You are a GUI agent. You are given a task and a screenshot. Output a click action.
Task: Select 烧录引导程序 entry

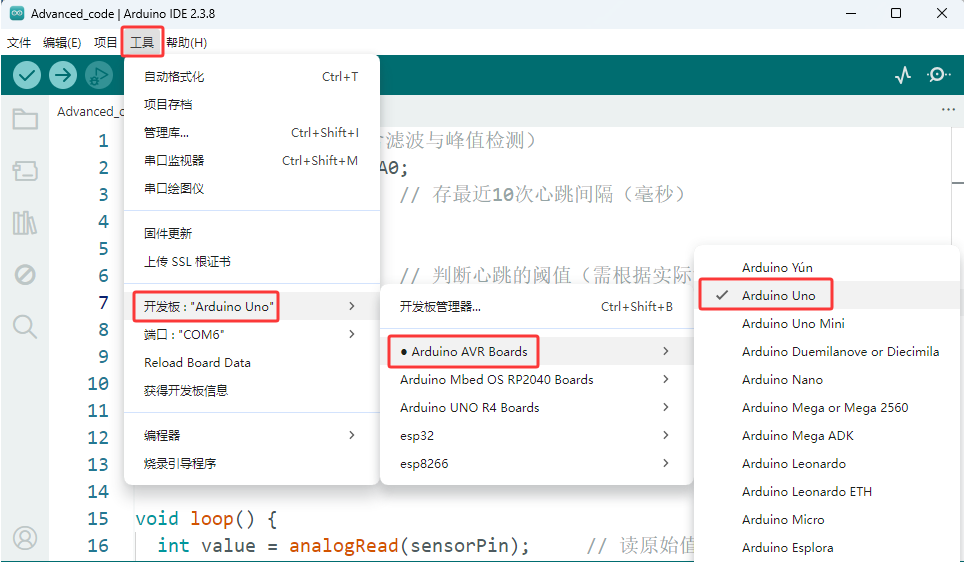click(x=251, y=463)
